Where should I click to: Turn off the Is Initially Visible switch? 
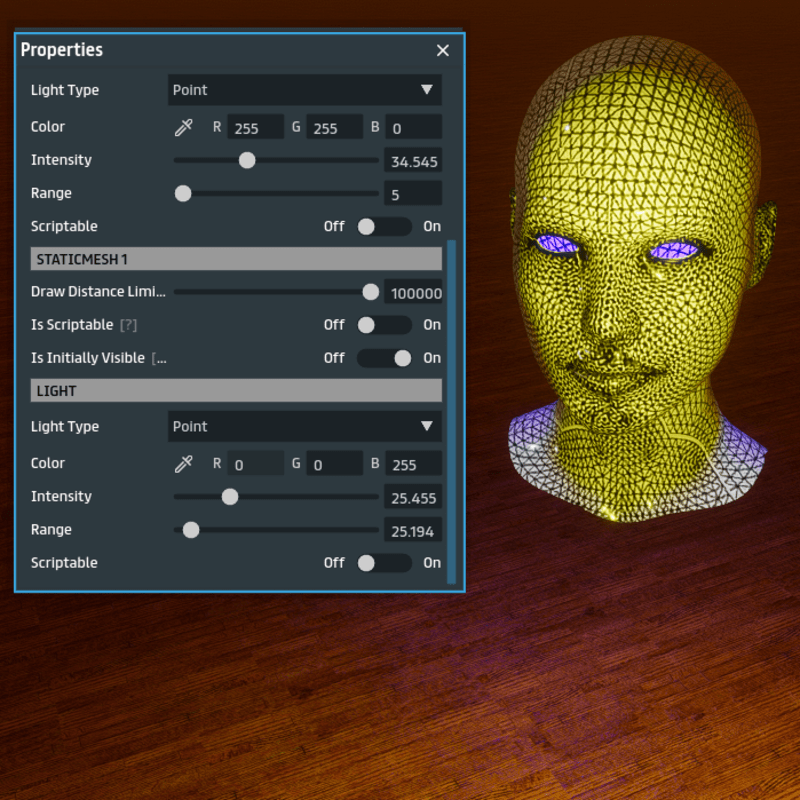pos(384,358)
